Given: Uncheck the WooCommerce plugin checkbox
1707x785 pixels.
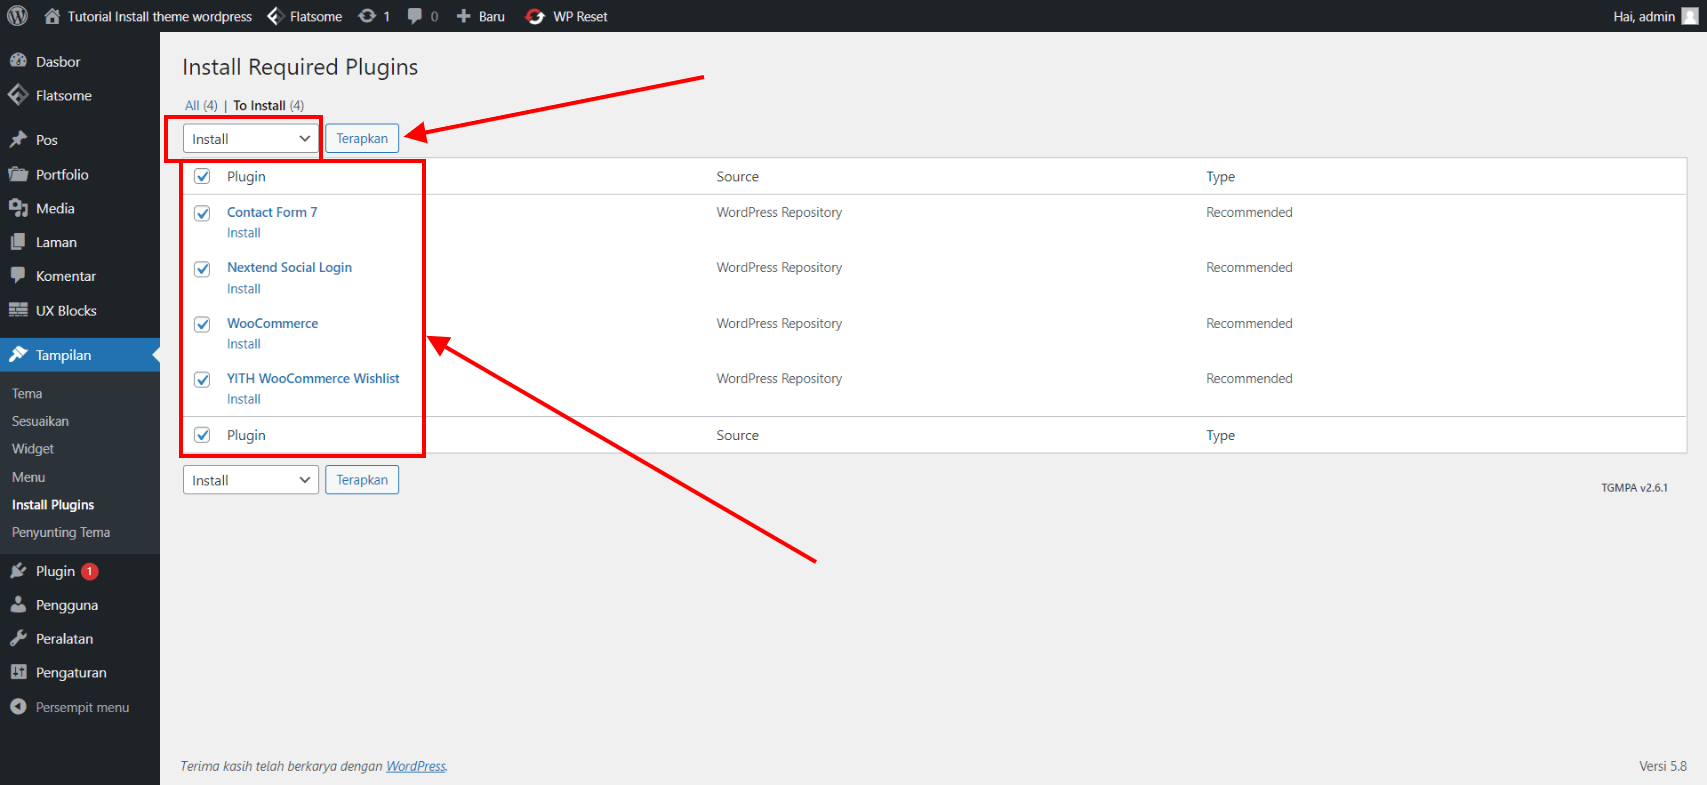Looking at the screenshot, I should pyautogui.click(x=202, y=324).
